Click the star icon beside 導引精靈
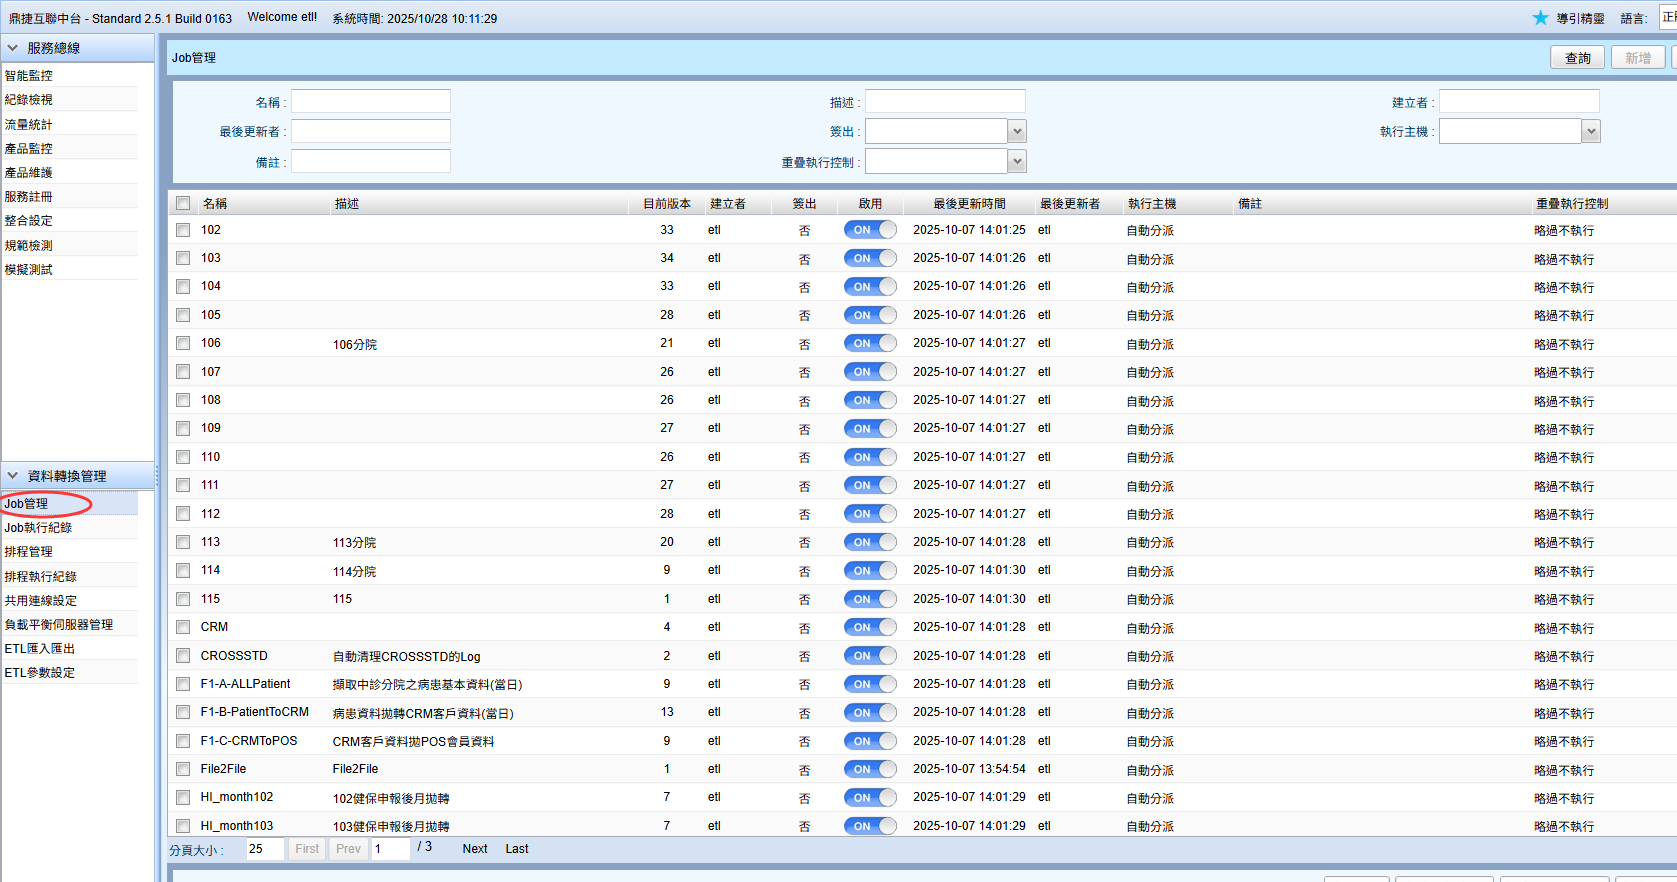The width and height of the screenshot is (1677, 882). click(x=1540, y=18)
